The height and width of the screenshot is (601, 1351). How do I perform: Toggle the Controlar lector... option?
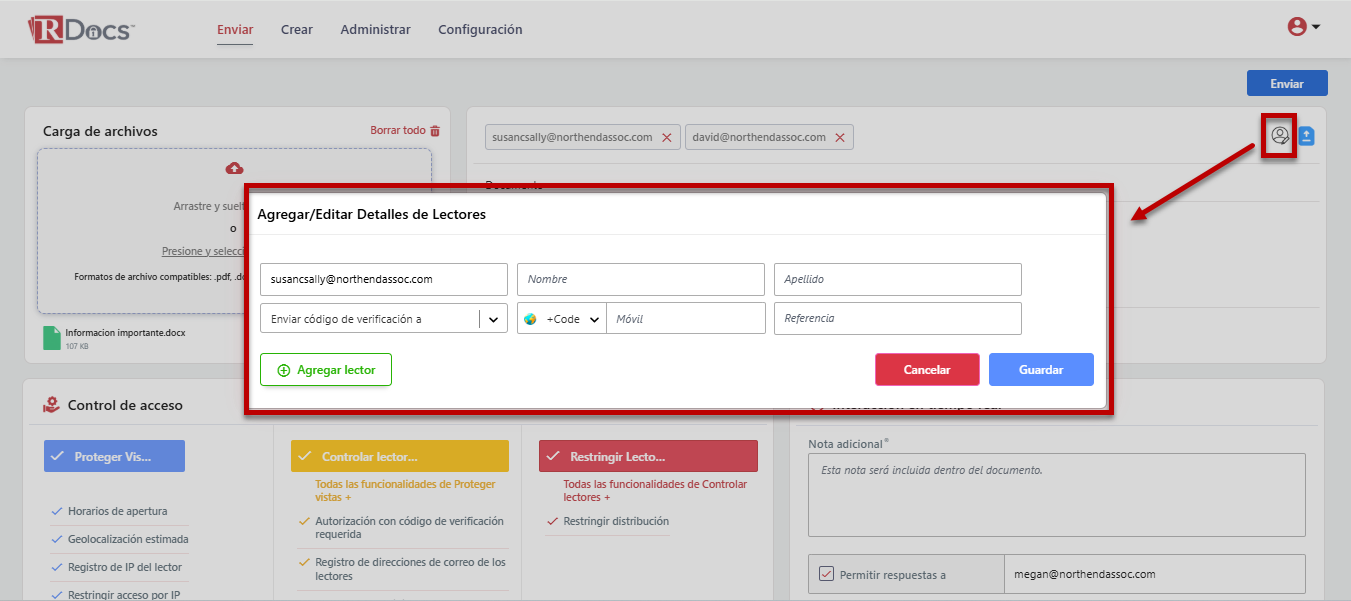point(399,456)
